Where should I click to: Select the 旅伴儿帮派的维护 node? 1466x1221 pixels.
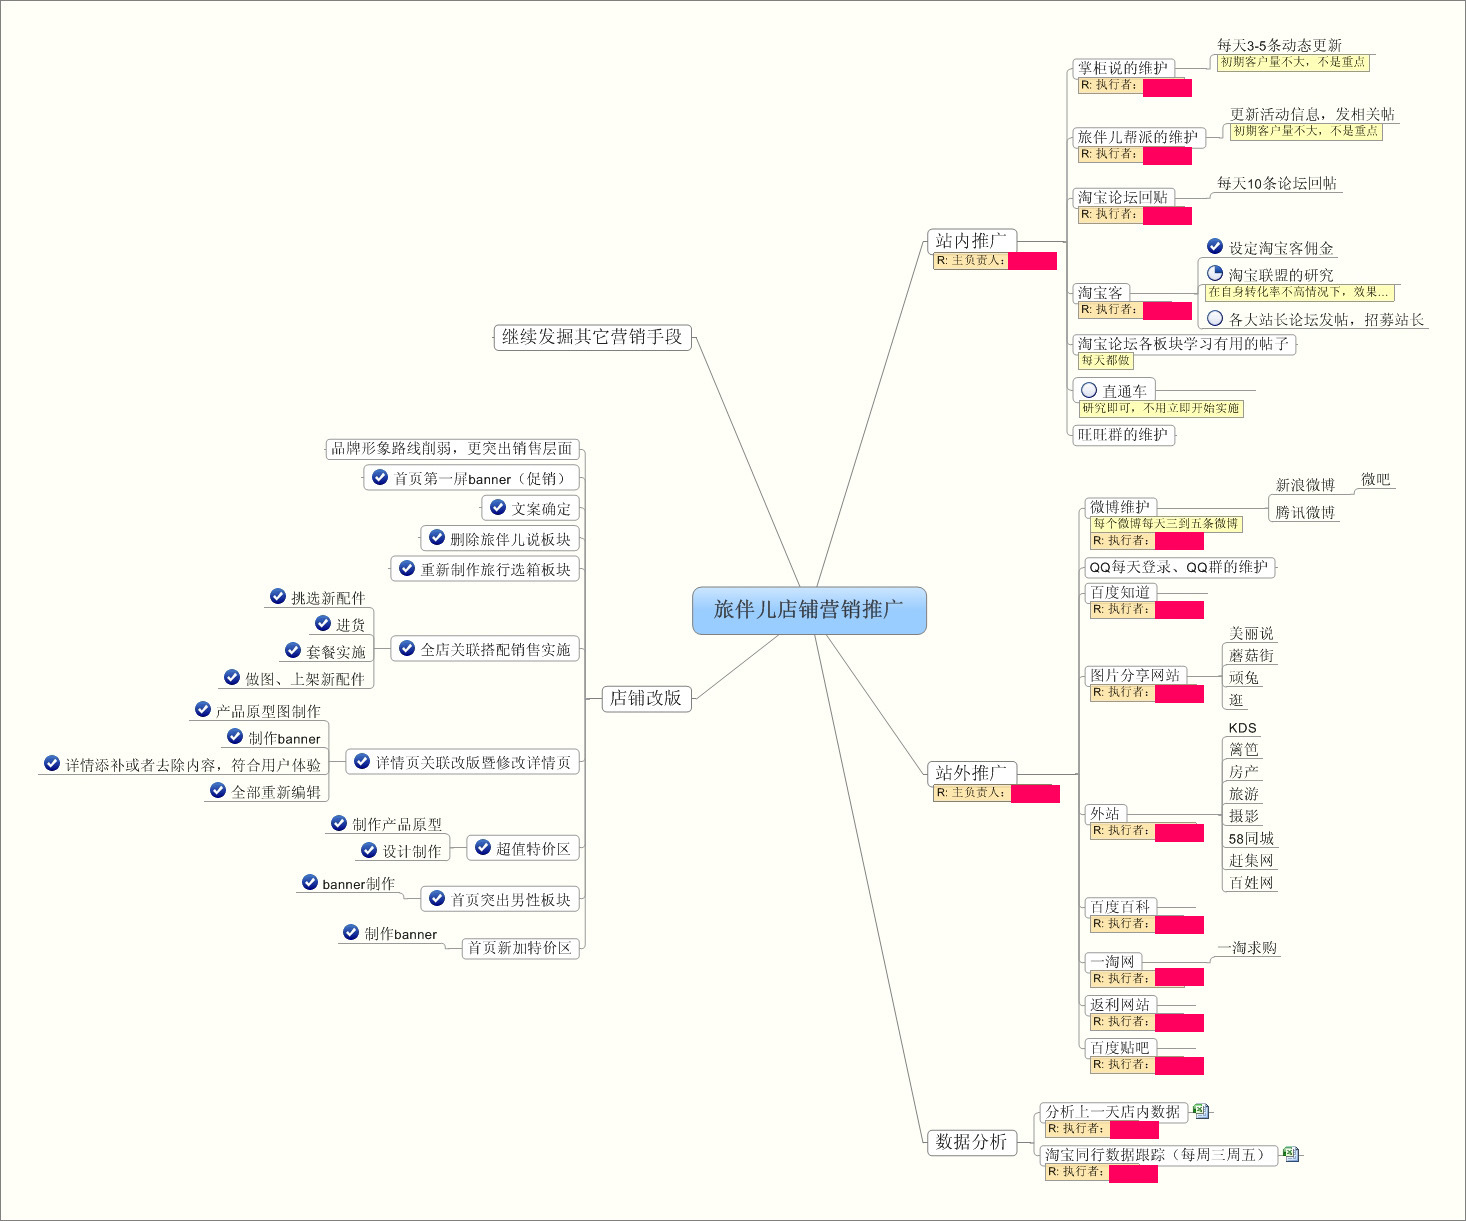click(1138, 137)
